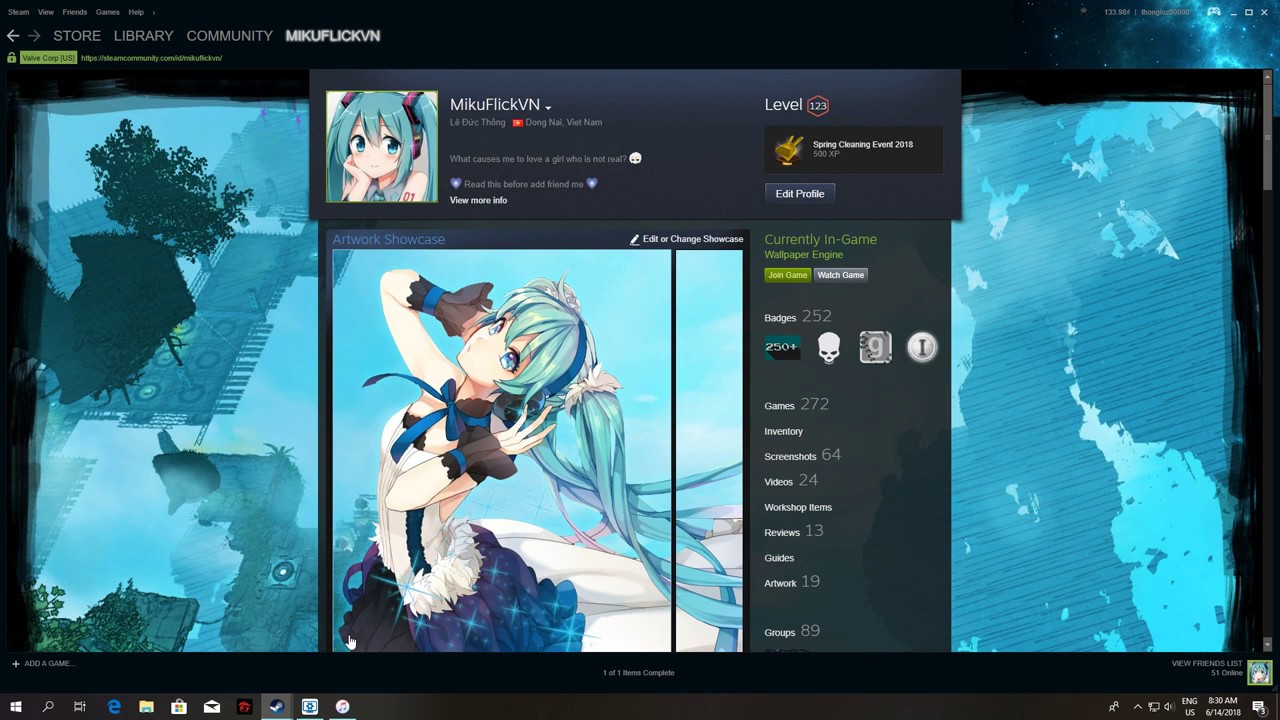This screenshot has width=1280, height=720.
Task: Open Windows search from the taskbar
Action: coord(47,707)
